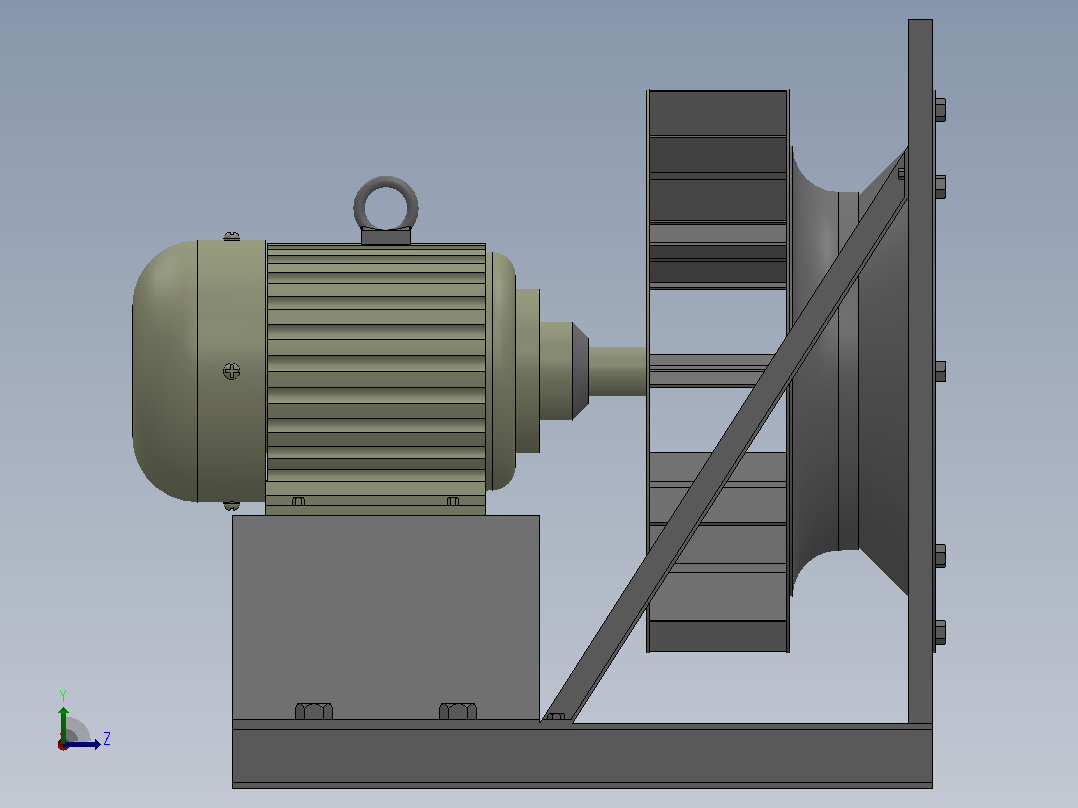The width and height of the screenshot is (1078, 808).
Task: Click the curved inlet cone behind the impeller
Action: pyautogui.click(x=825, y=371)
